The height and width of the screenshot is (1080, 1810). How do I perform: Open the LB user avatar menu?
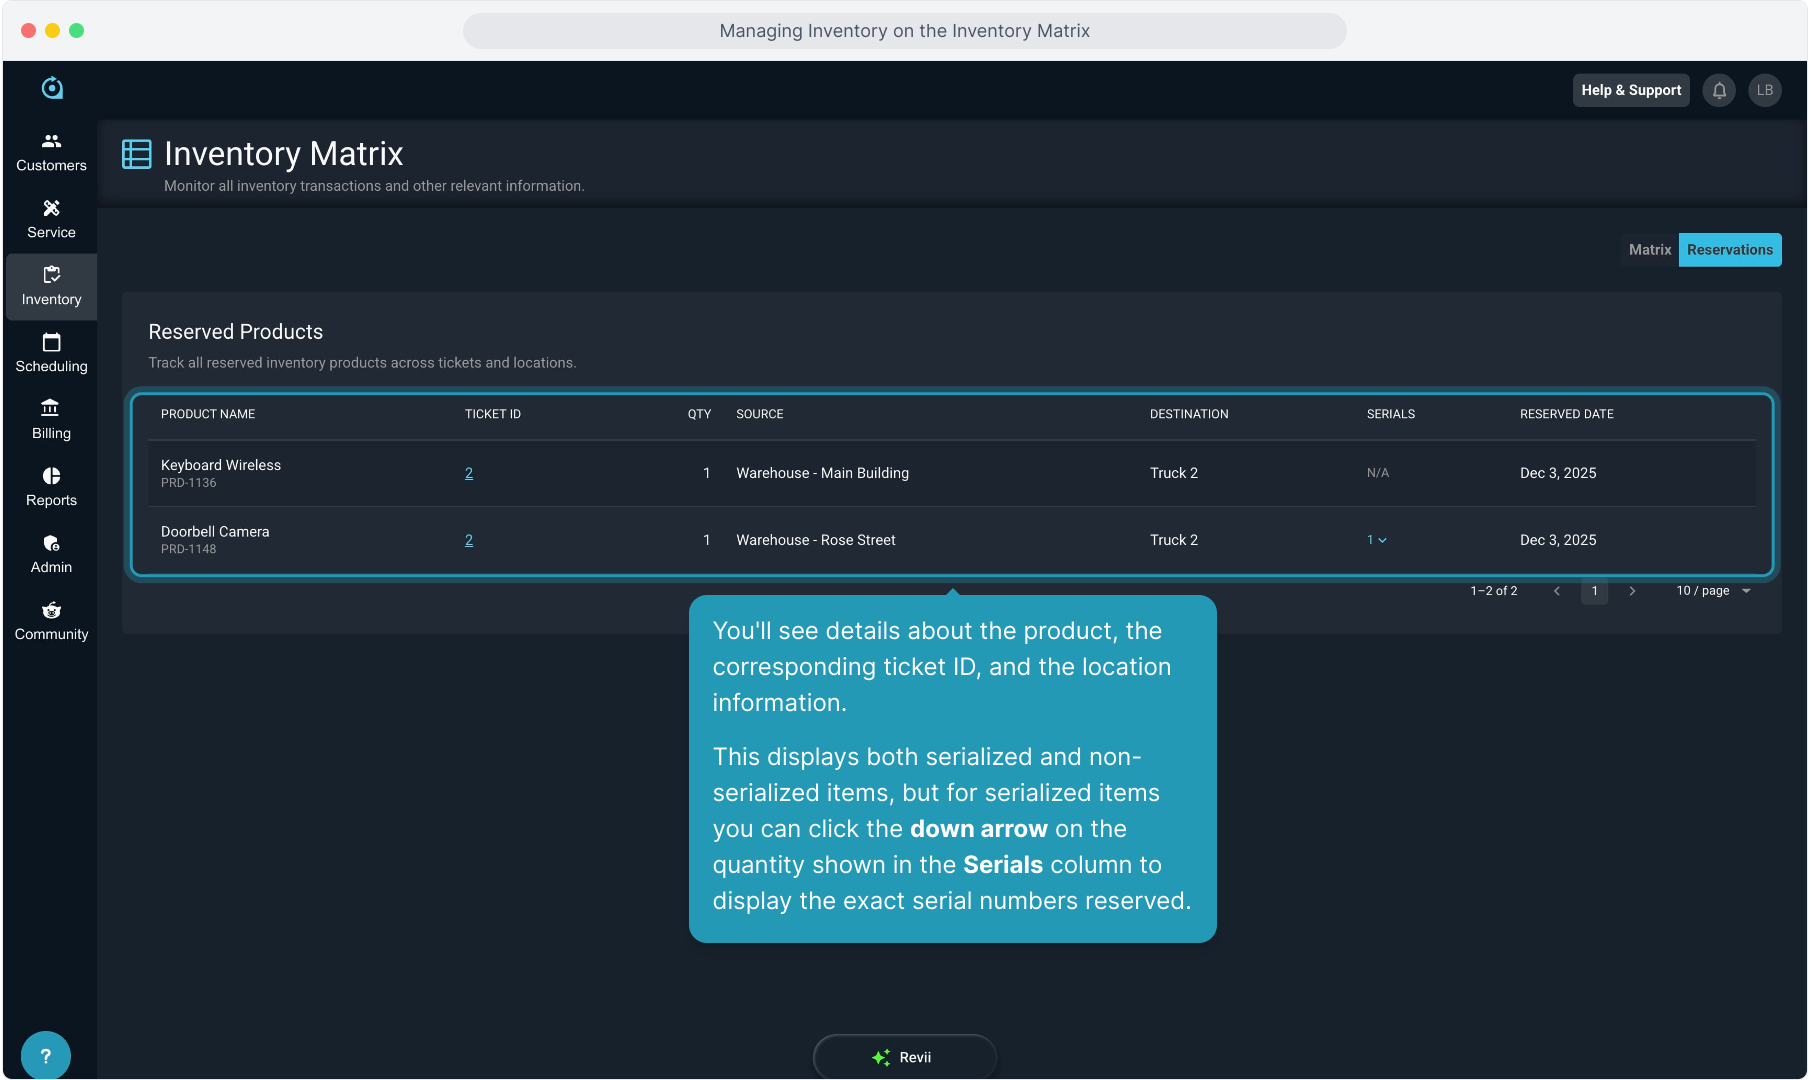pyautogui.click(x=1764, y=90)
